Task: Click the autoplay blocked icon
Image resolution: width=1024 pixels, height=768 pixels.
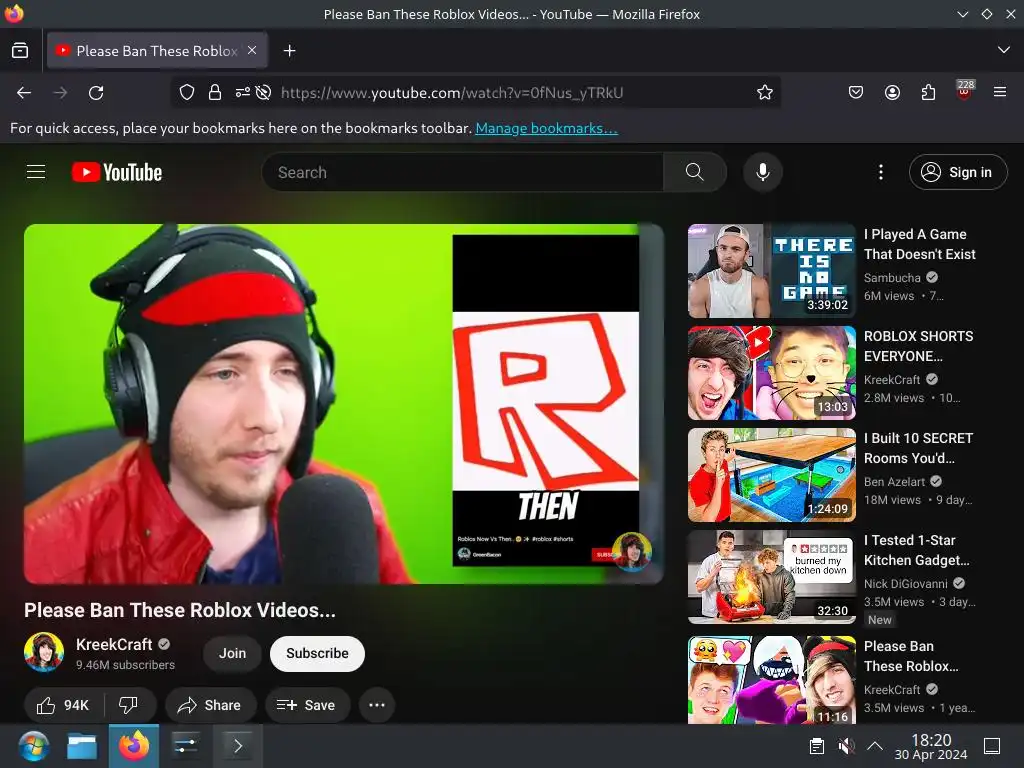Action: 263,93
